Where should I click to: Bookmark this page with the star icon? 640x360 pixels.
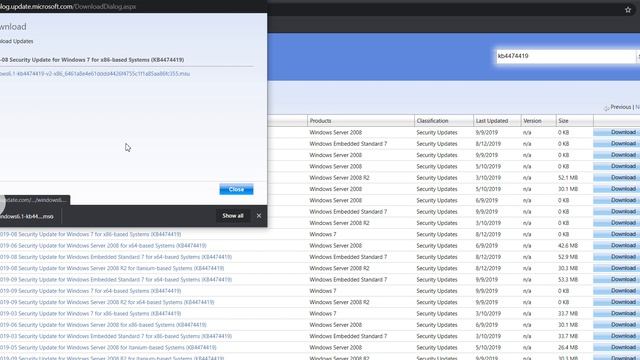(x=628, y=10)
